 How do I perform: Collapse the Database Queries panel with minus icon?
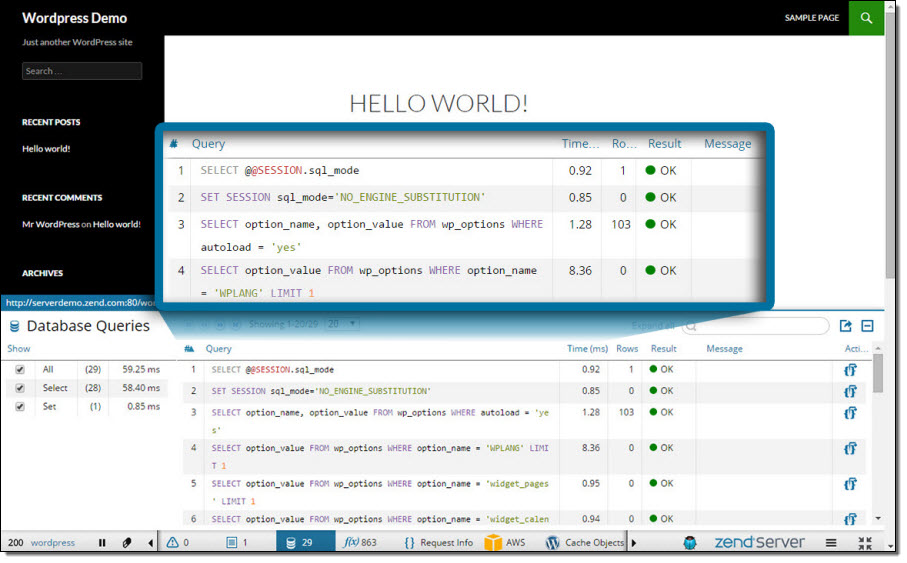click(867, 326)
